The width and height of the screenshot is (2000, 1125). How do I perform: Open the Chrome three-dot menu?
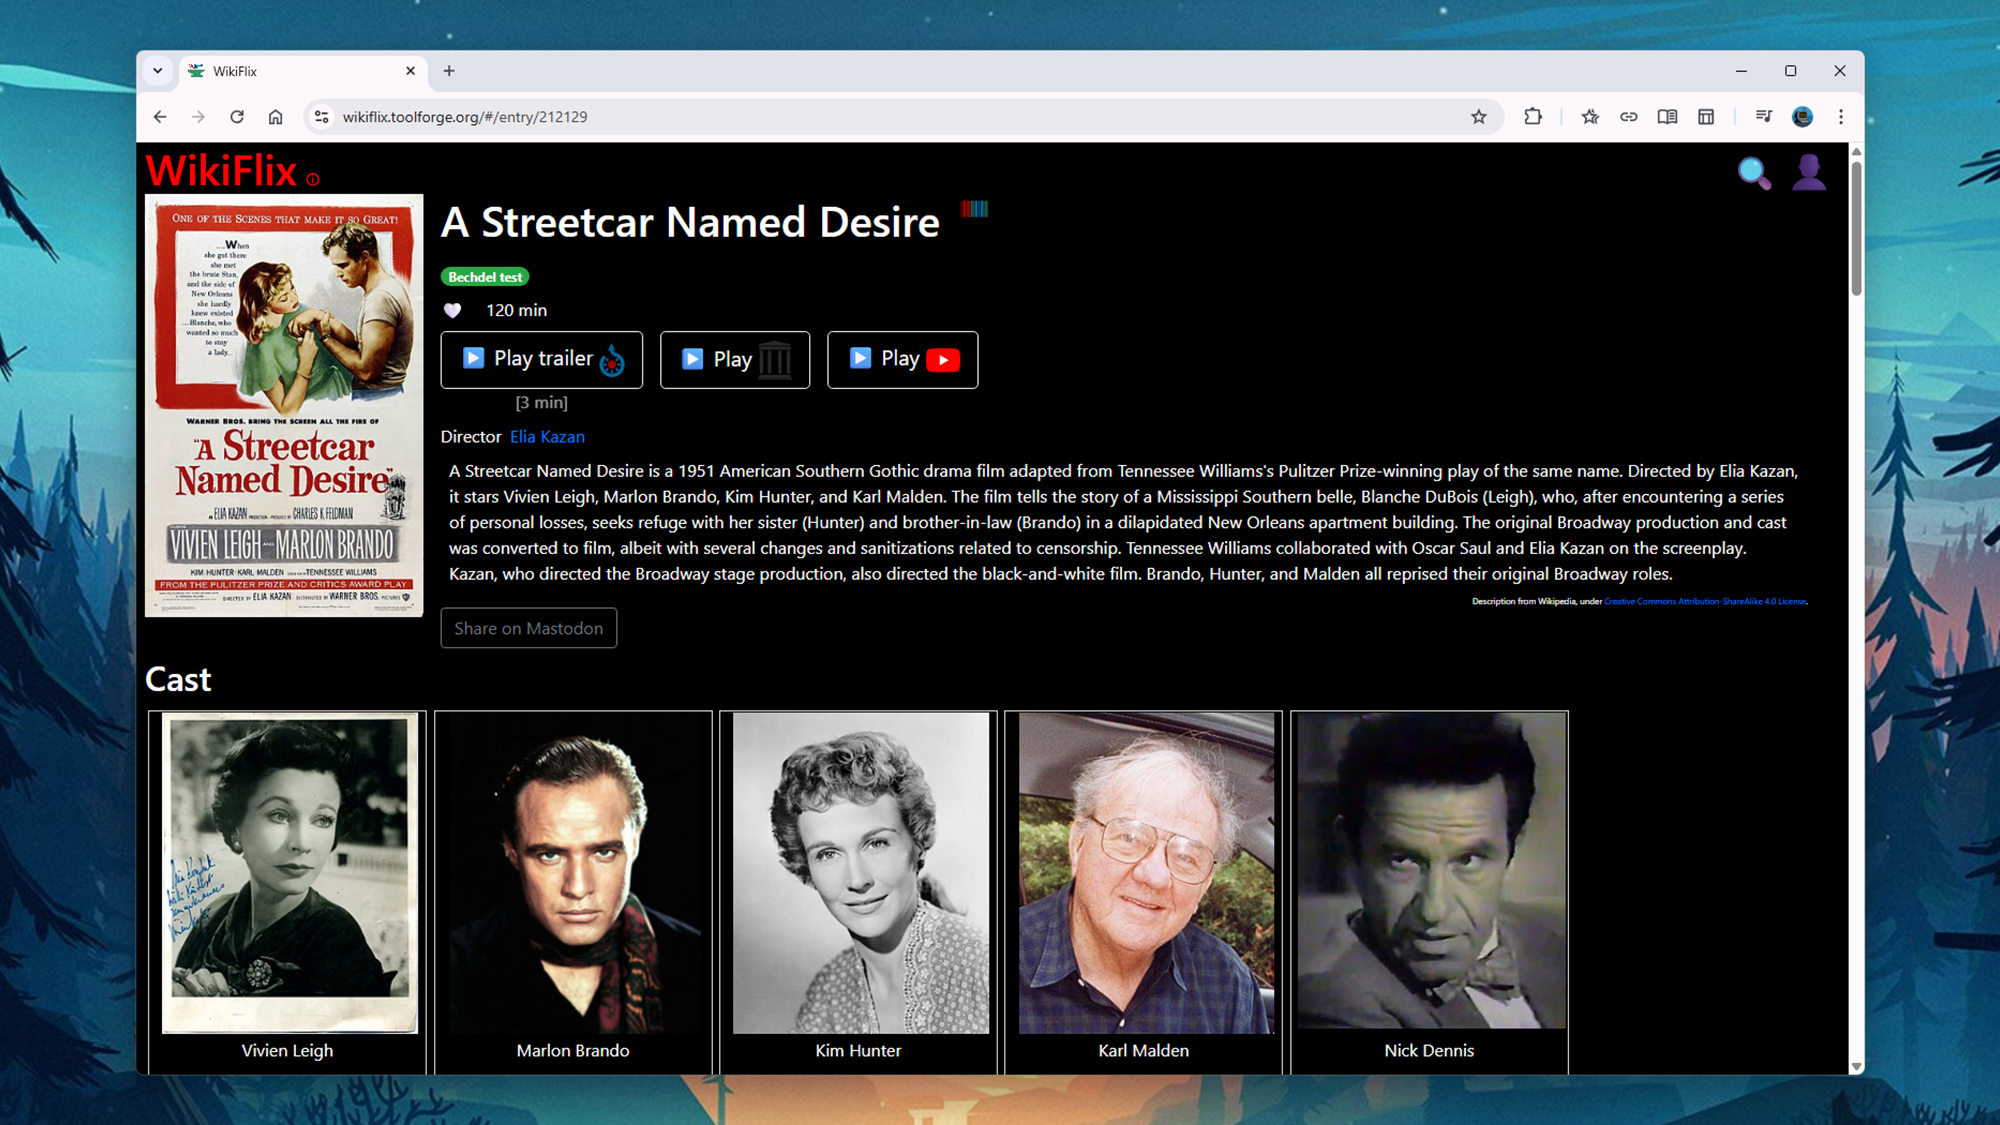[1840, 116]
